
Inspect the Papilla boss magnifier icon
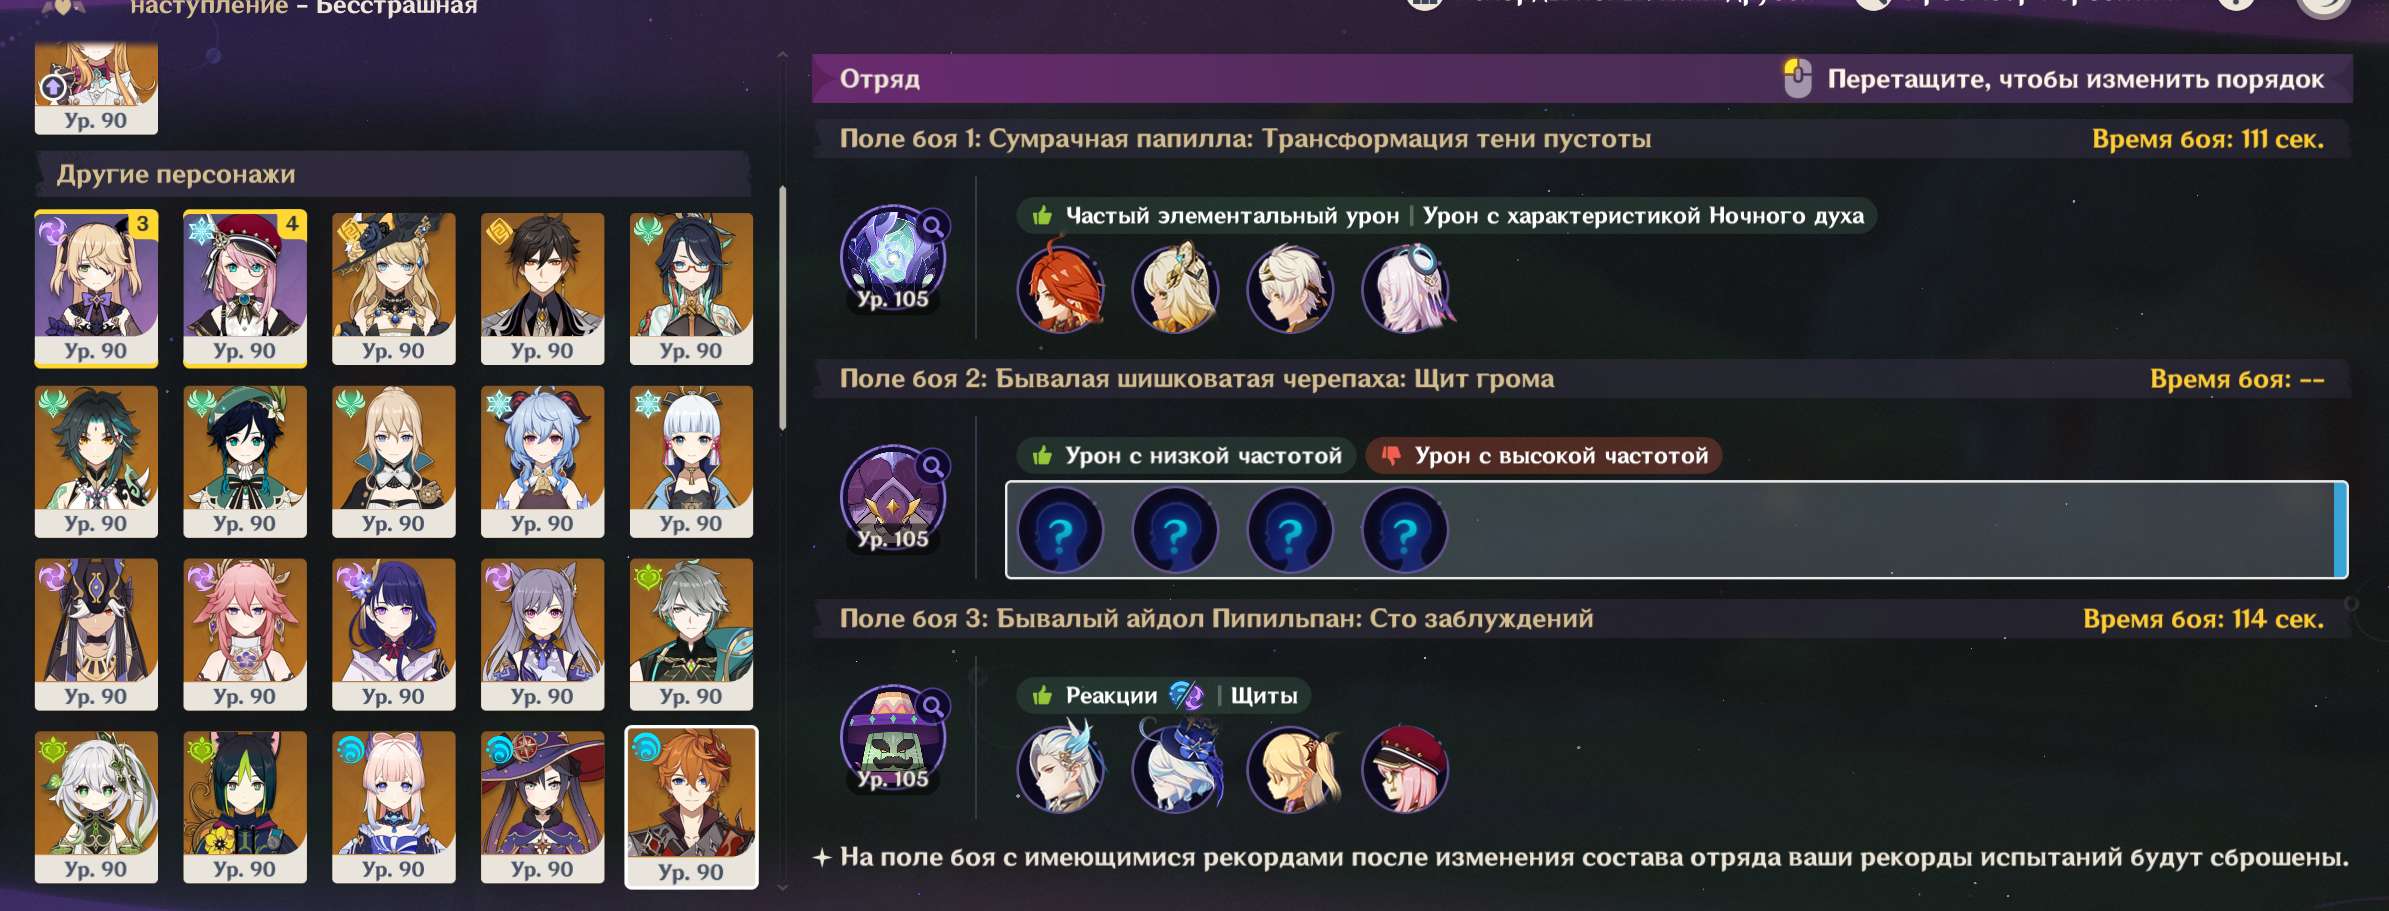[933, 226]
